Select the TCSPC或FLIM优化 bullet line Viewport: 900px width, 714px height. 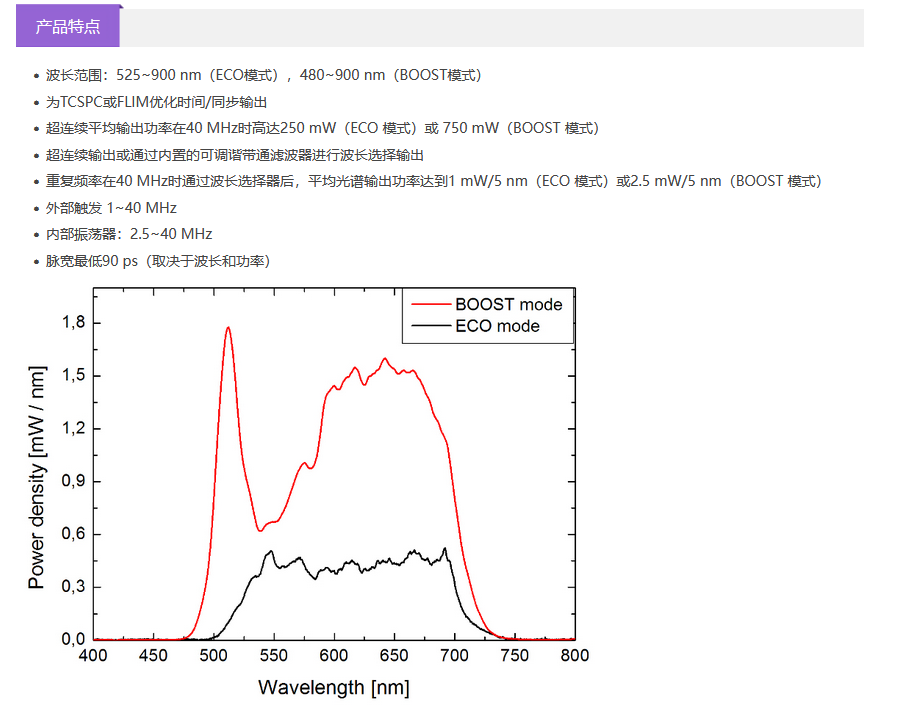click(x=157, y=102)
